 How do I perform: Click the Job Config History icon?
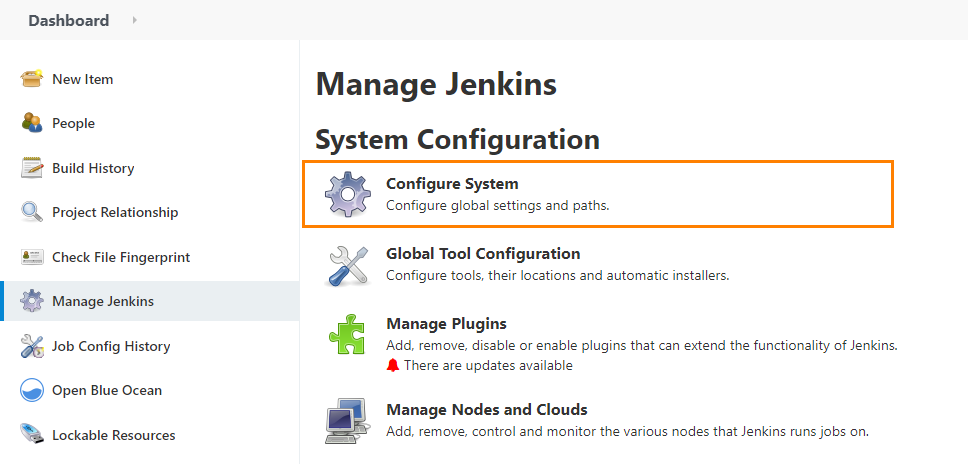[32, 346]
